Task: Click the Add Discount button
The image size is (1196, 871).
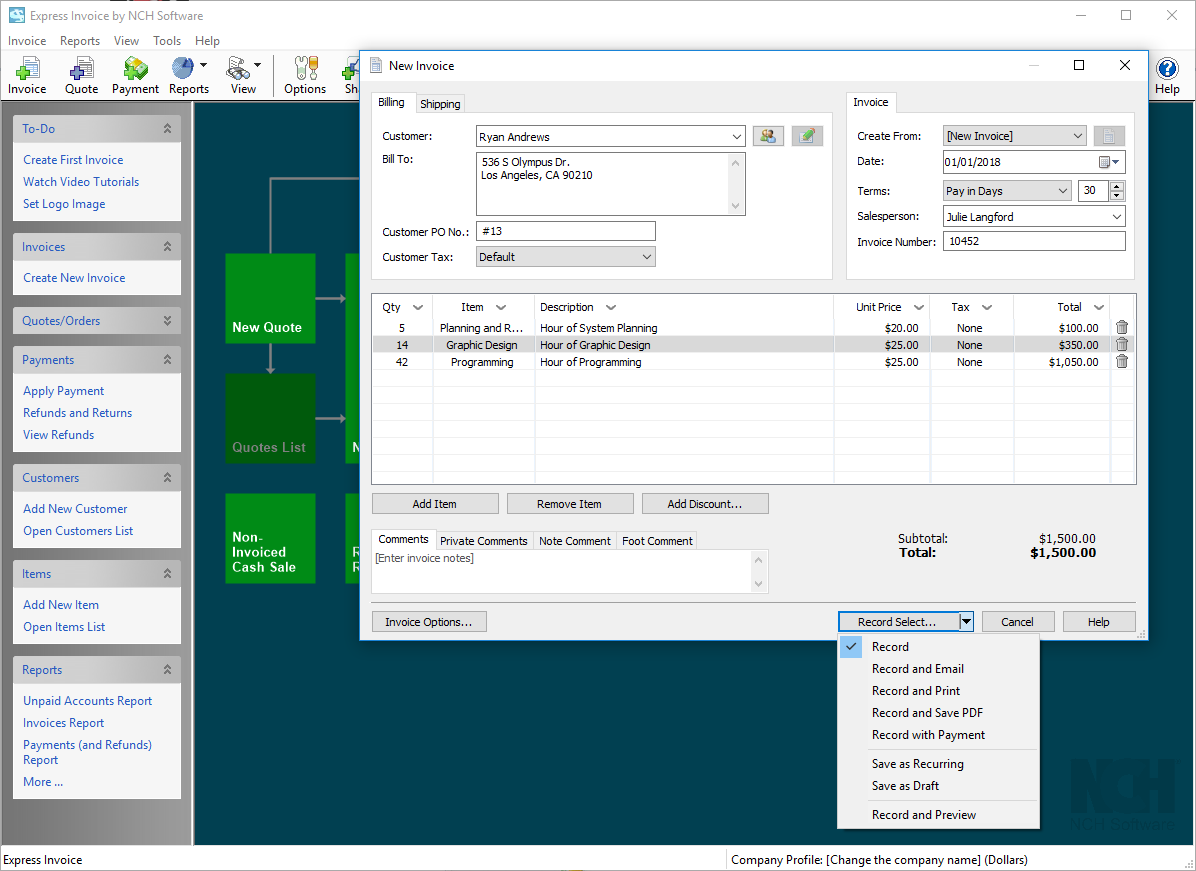Action: coord(705,503)
